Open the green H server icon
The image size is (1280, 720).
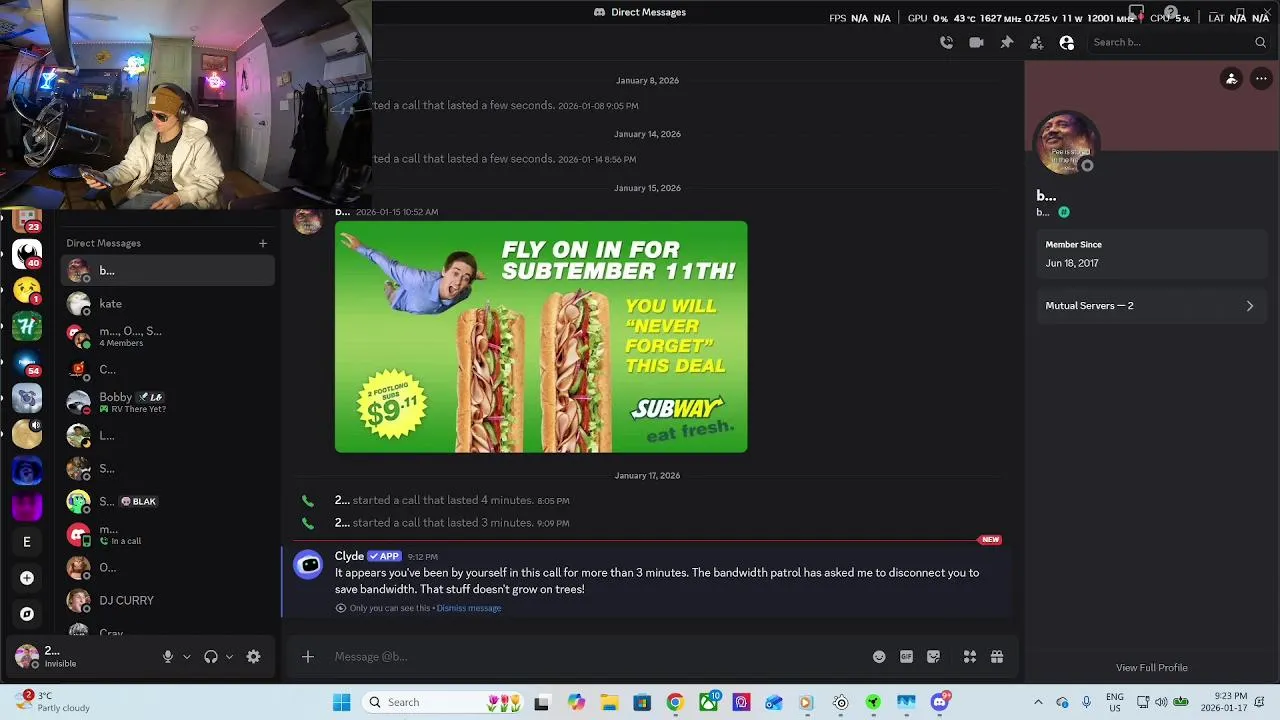click(27, 326)
